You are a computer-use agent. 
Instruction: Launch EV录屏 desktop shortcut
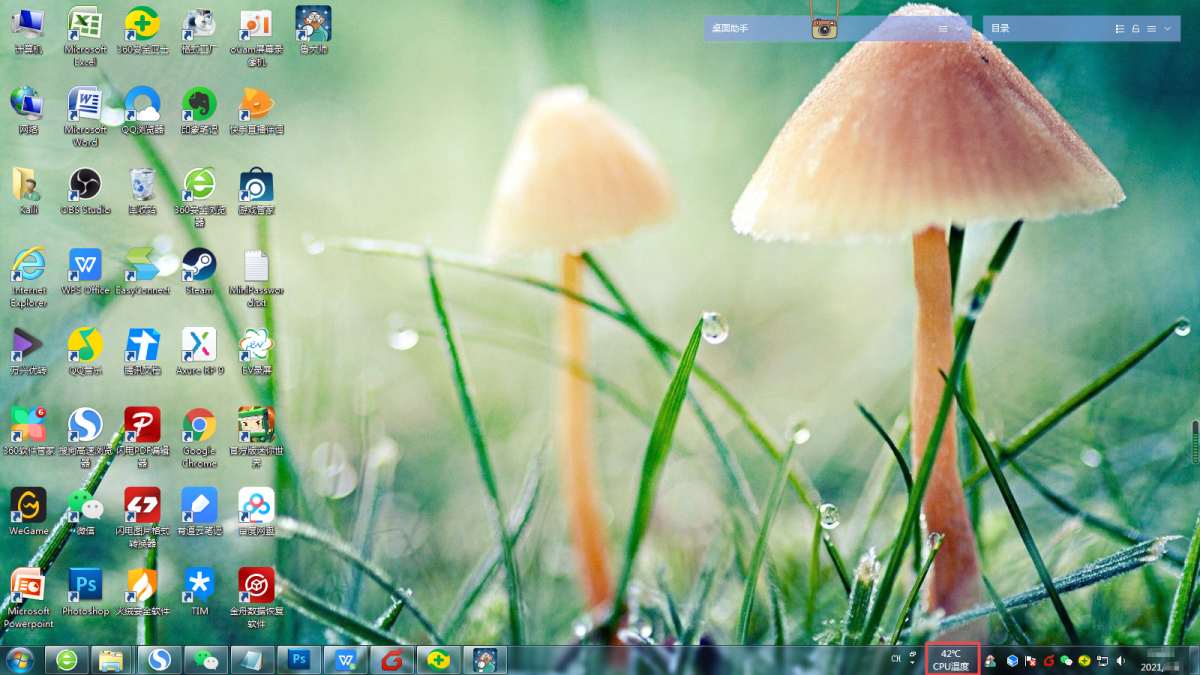(256, 351)
